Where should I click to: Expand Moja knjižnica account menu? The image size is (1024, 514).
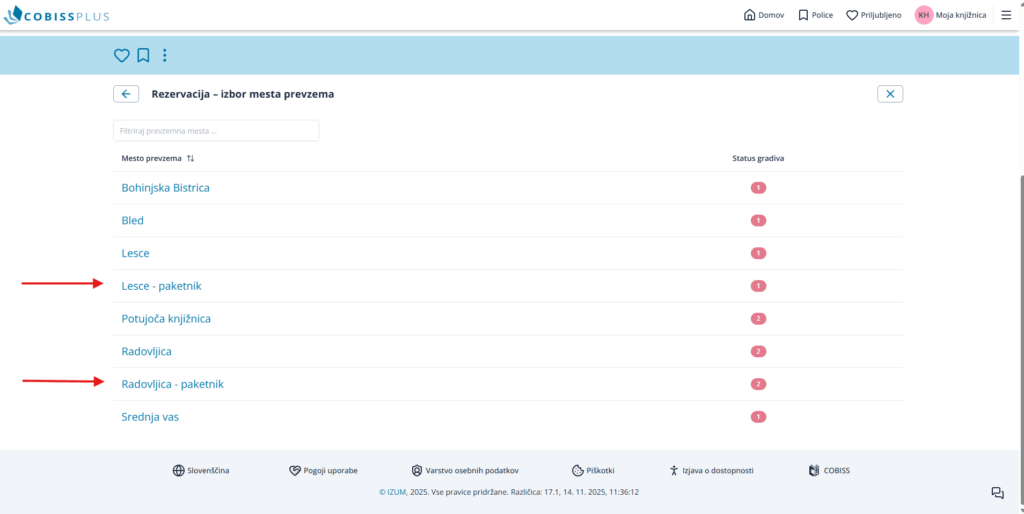[960, 15]
